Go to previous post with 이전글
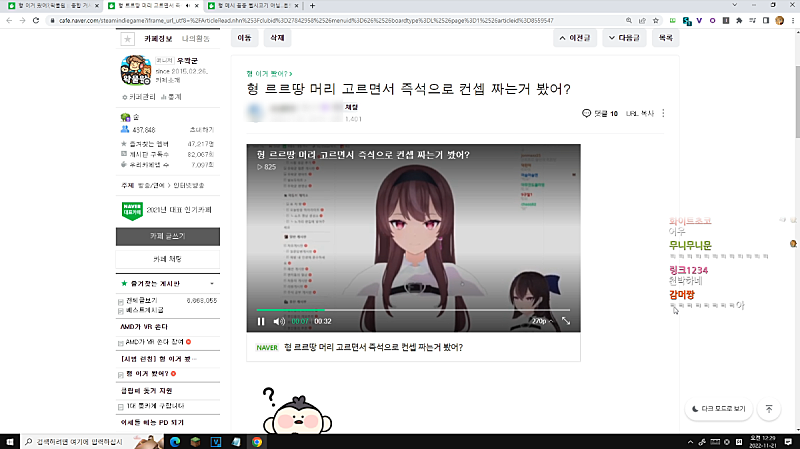800x449 pixels. point(574,38)
